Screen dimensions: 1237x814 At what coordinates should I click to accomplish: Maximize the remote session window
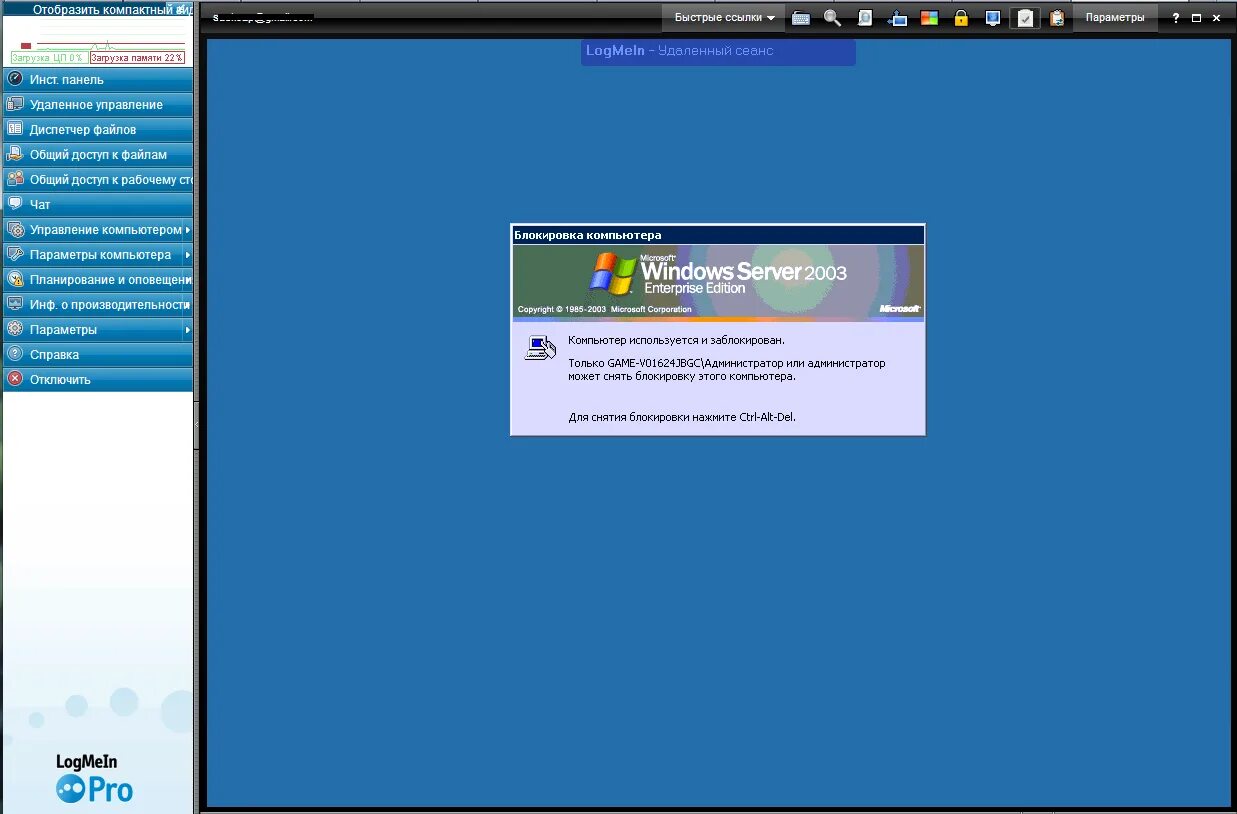point(1196,18)
